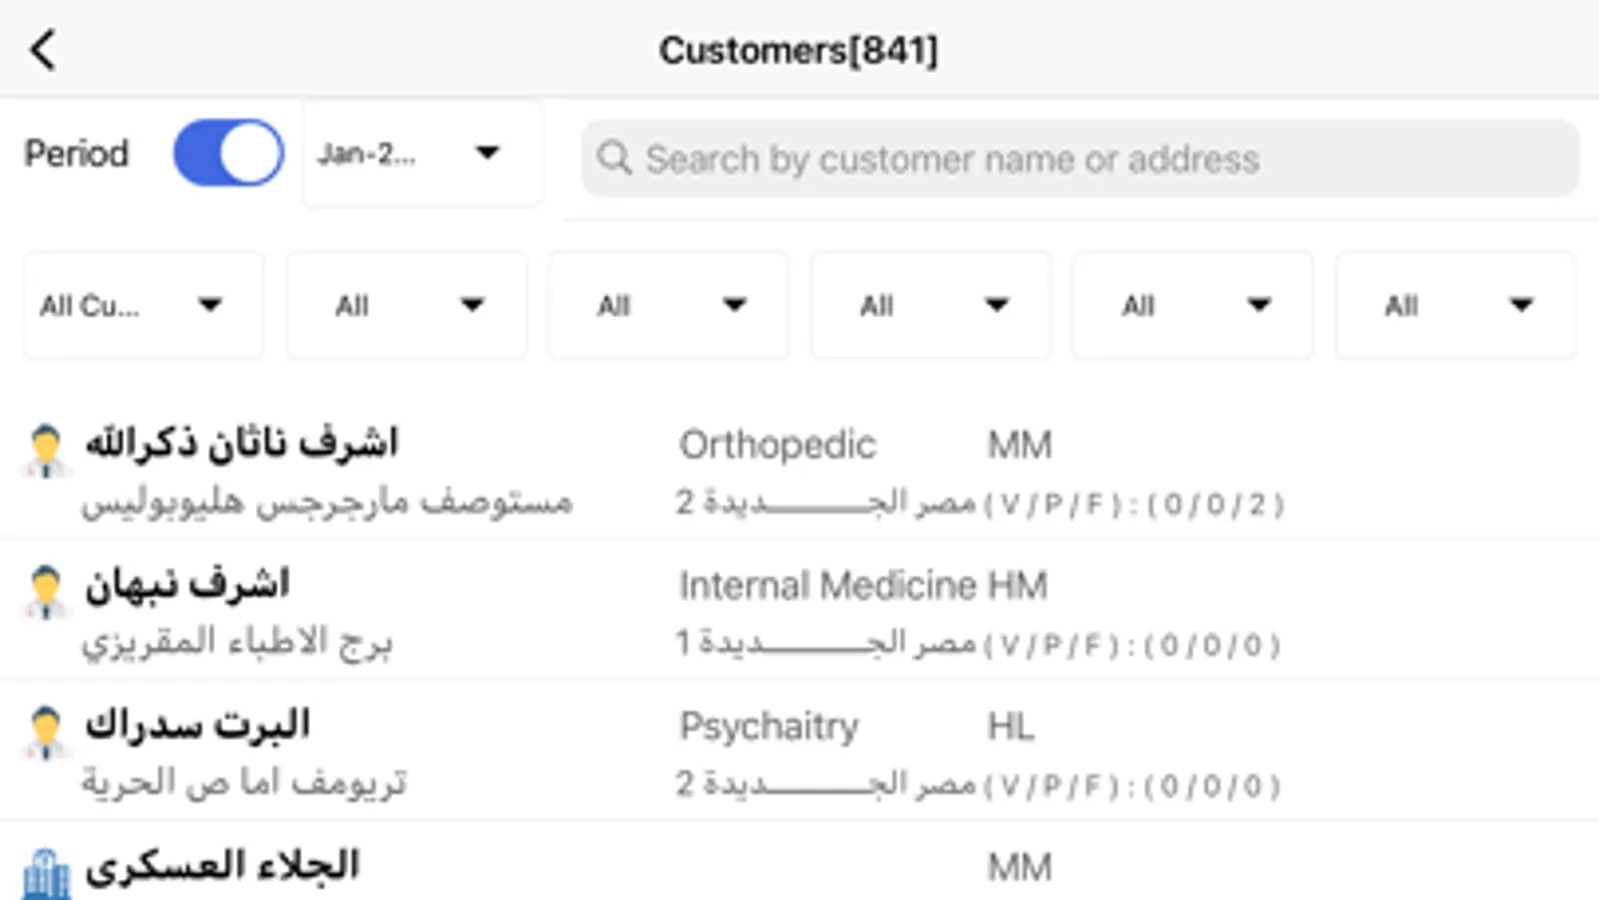This screenshot has height=900, width=1599.
Task: Open customer اشرف نبهان
Action: coord(187,584)
